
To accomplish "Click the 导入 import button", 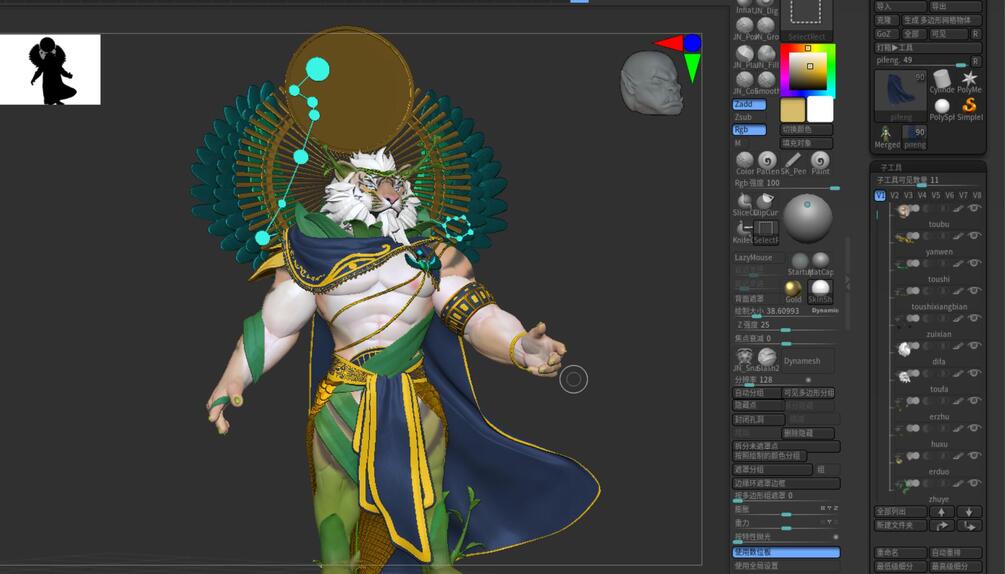I will pyautogui.click(x=900, y=6).
